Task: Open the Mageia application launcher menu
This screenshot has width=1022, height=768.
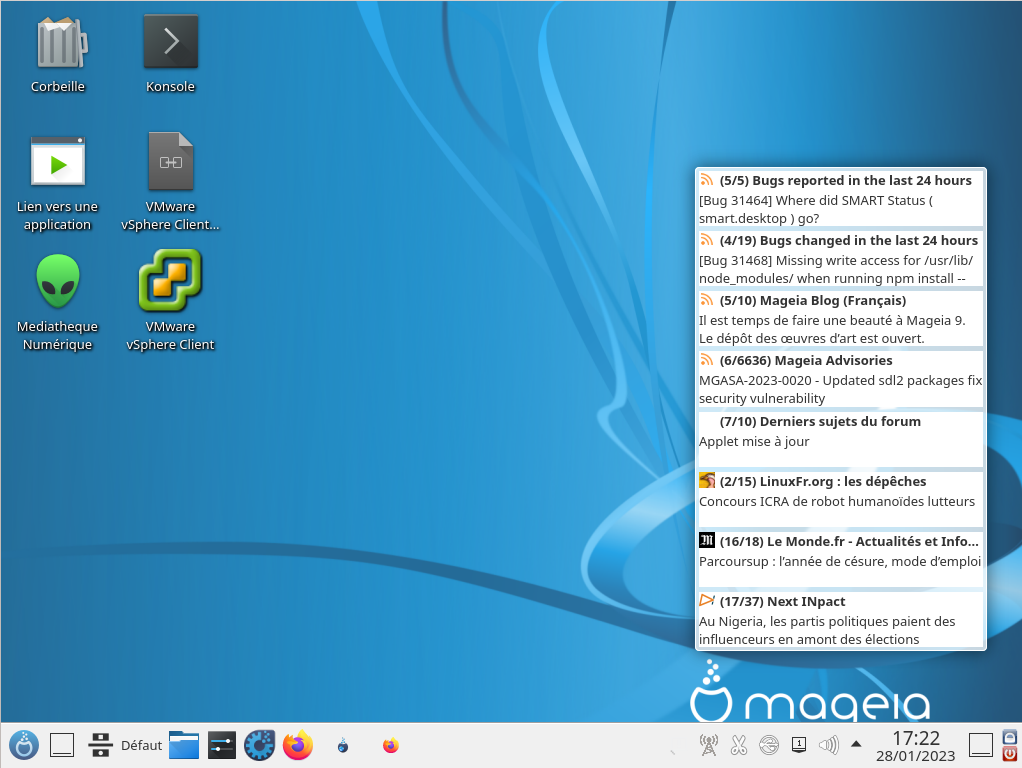Action: tap(24, 745)
